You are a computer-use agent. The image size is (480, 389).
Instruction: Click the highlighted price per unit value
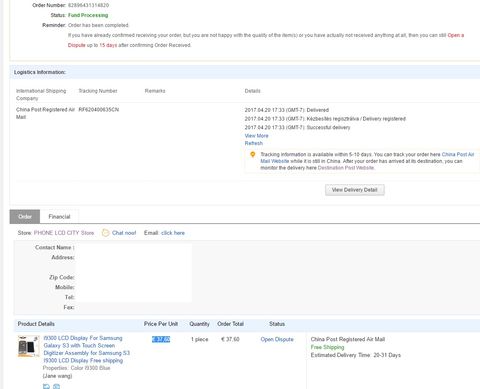[x=161, y=339]
